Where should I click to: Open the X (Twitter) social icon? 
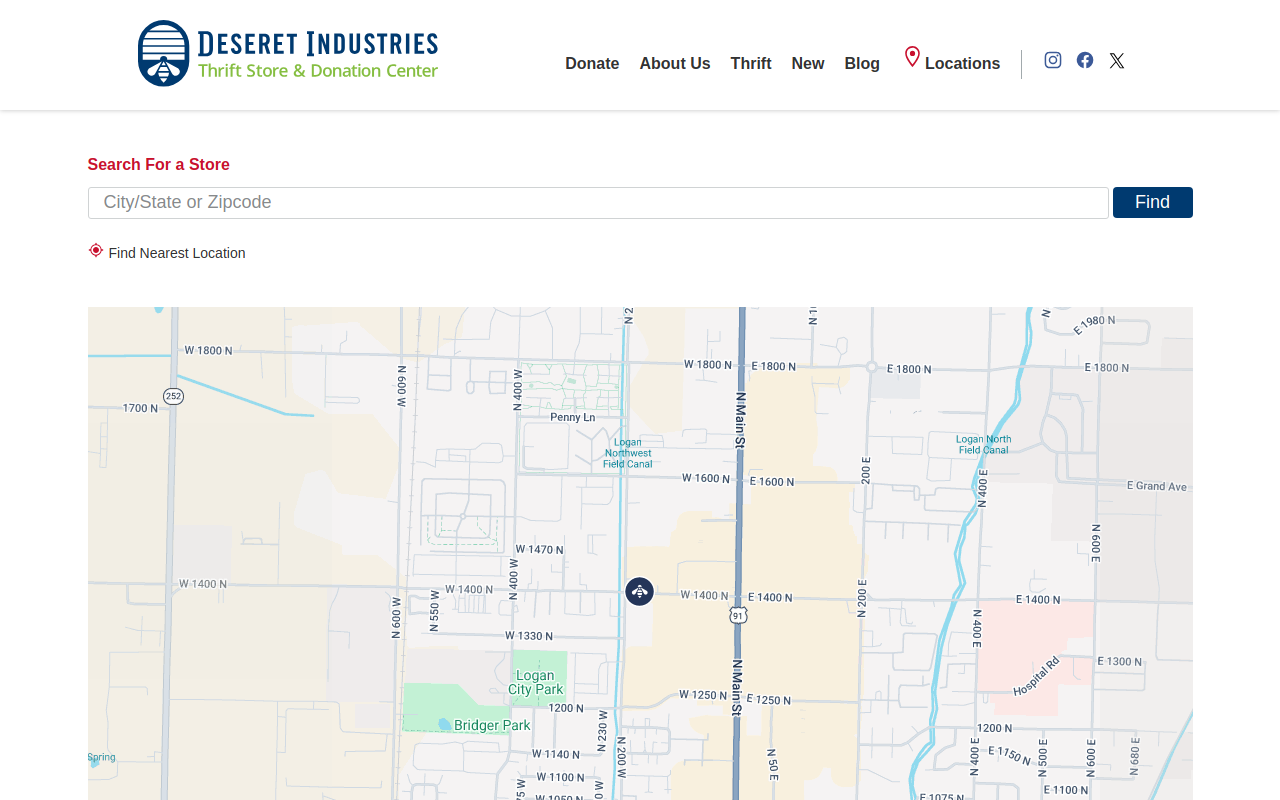pos(1117,61)
